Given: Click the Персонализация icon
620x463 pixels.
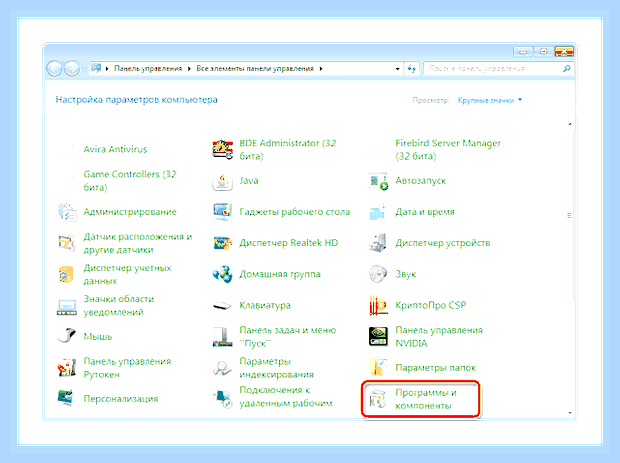Looking at the screenshot, I should 66,399.
